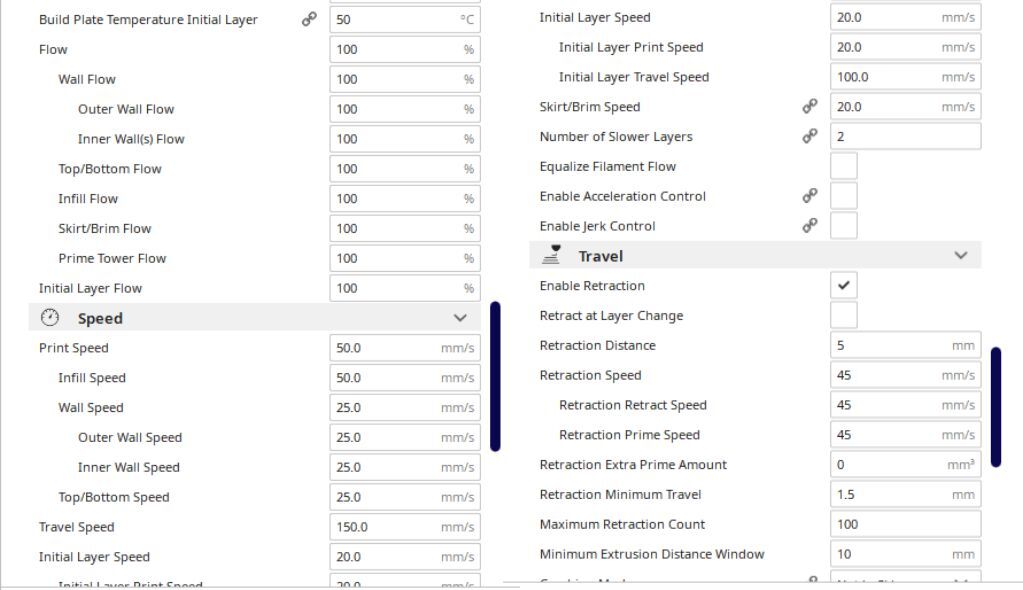Edit Maximum Retraction Count field
The image size is (1023, 590).
(906, 524)
